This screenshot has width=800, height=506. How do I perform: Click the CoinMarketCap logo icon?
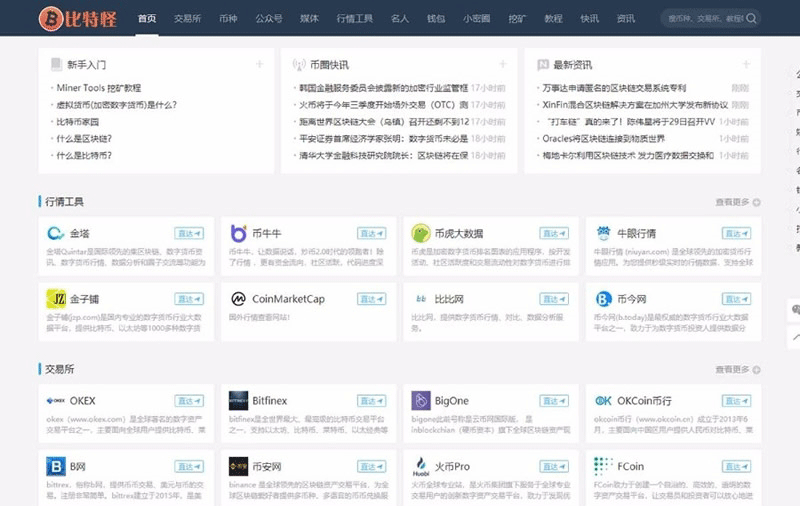click(x=238, y=299)
